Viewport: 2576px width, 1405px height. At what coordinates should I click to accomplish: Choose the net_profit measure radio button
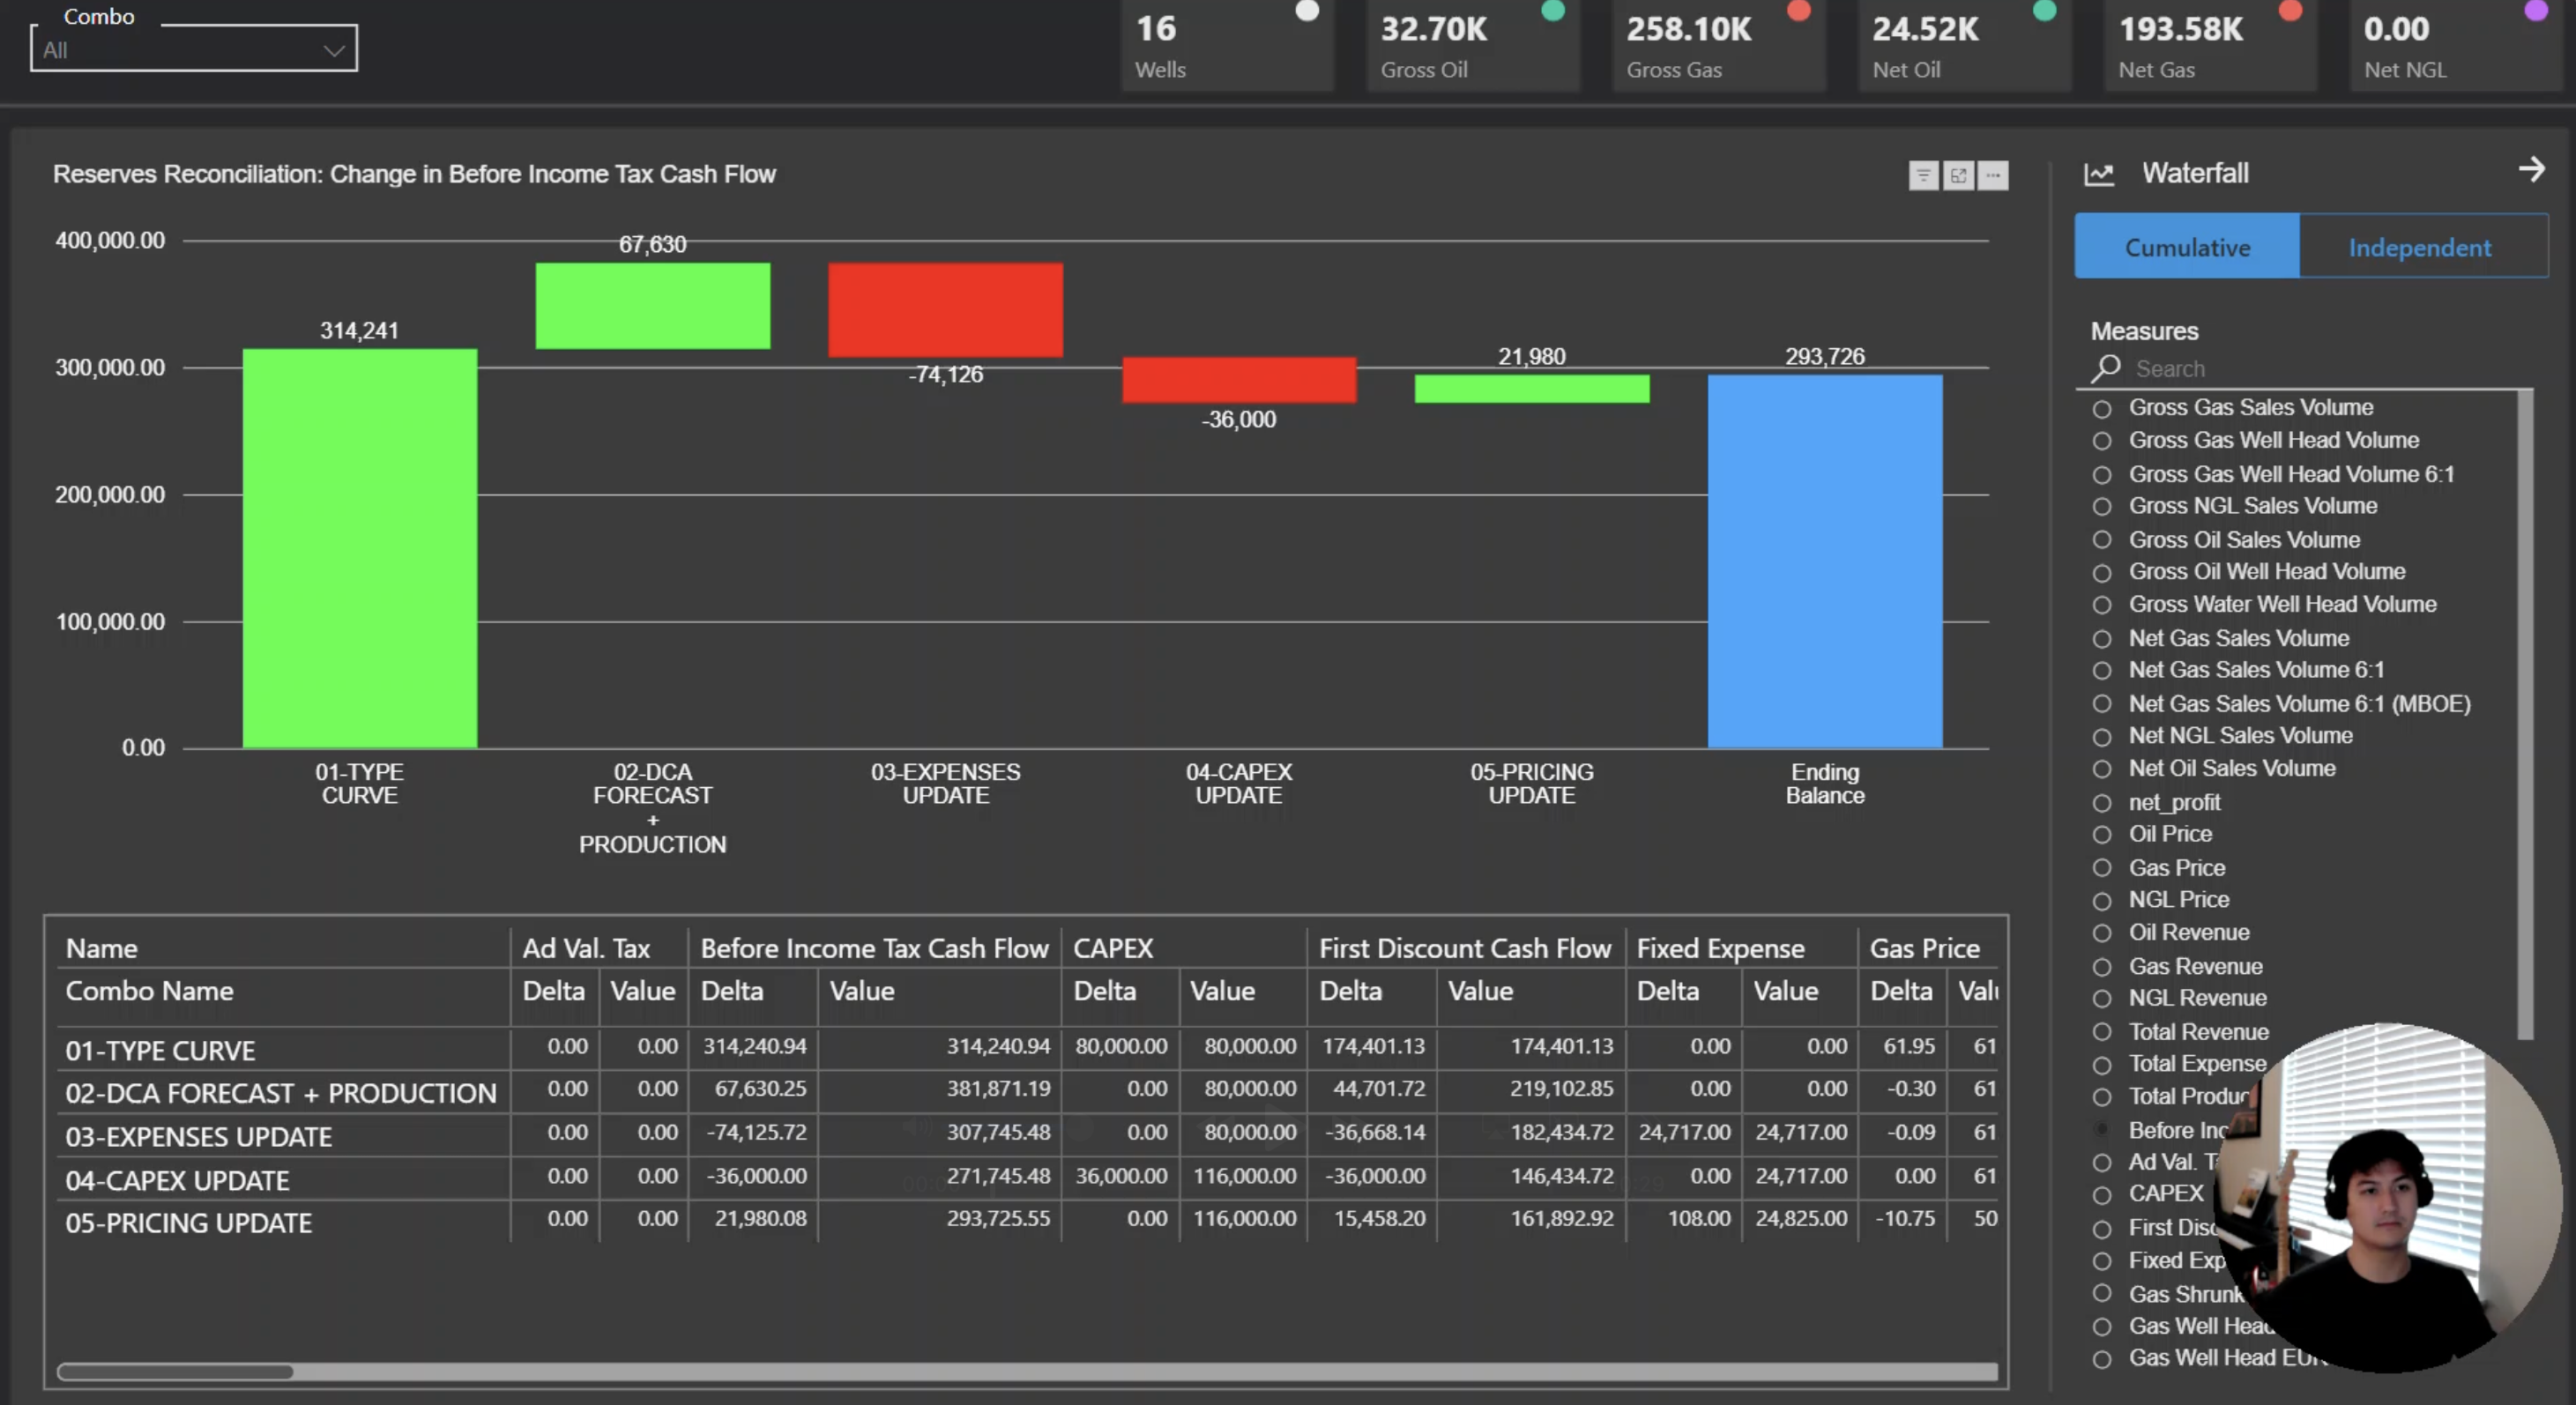tap(2102, 803)
